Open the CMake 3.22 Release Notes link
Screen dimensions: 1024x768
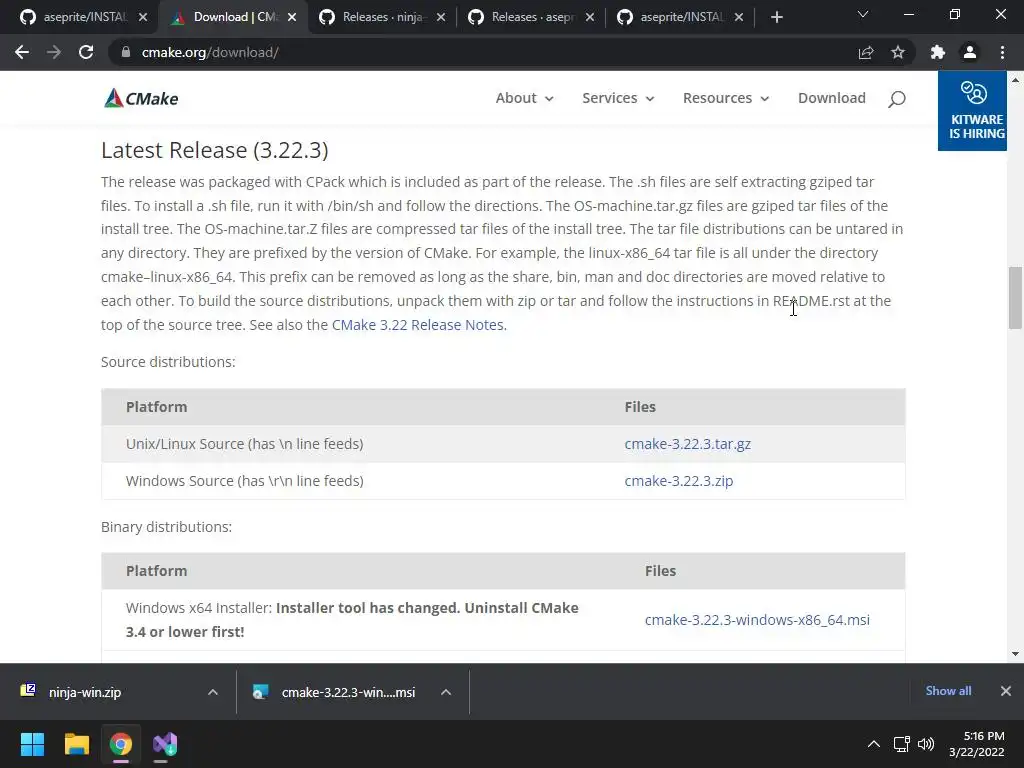418,325
